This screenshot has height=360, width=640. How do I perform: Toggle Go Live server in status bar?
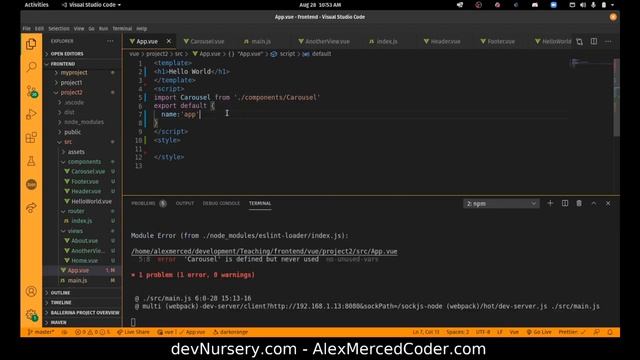(539, 332)
